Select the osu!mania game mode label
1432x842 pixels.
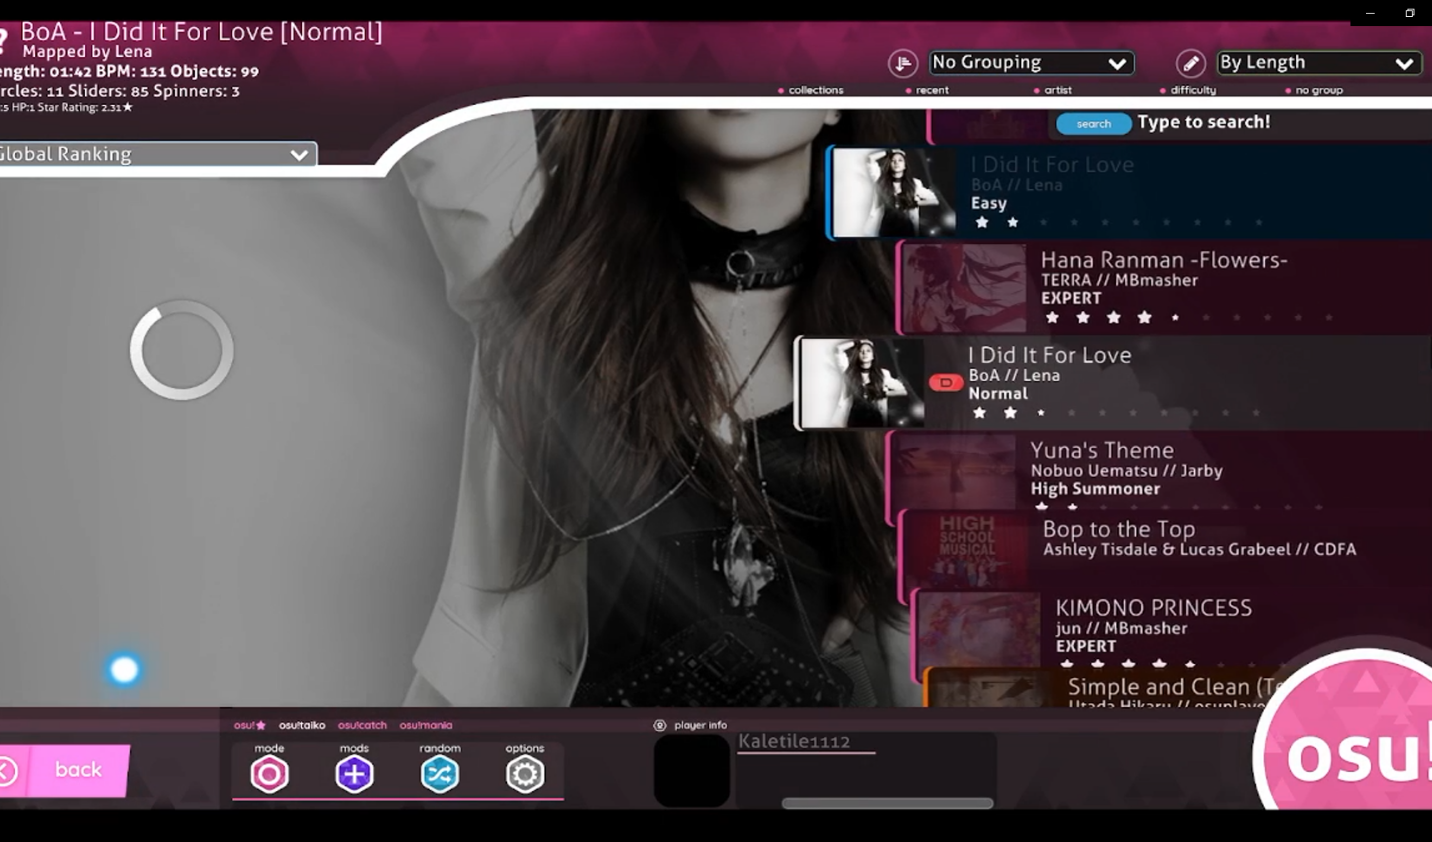pos(426,725)
